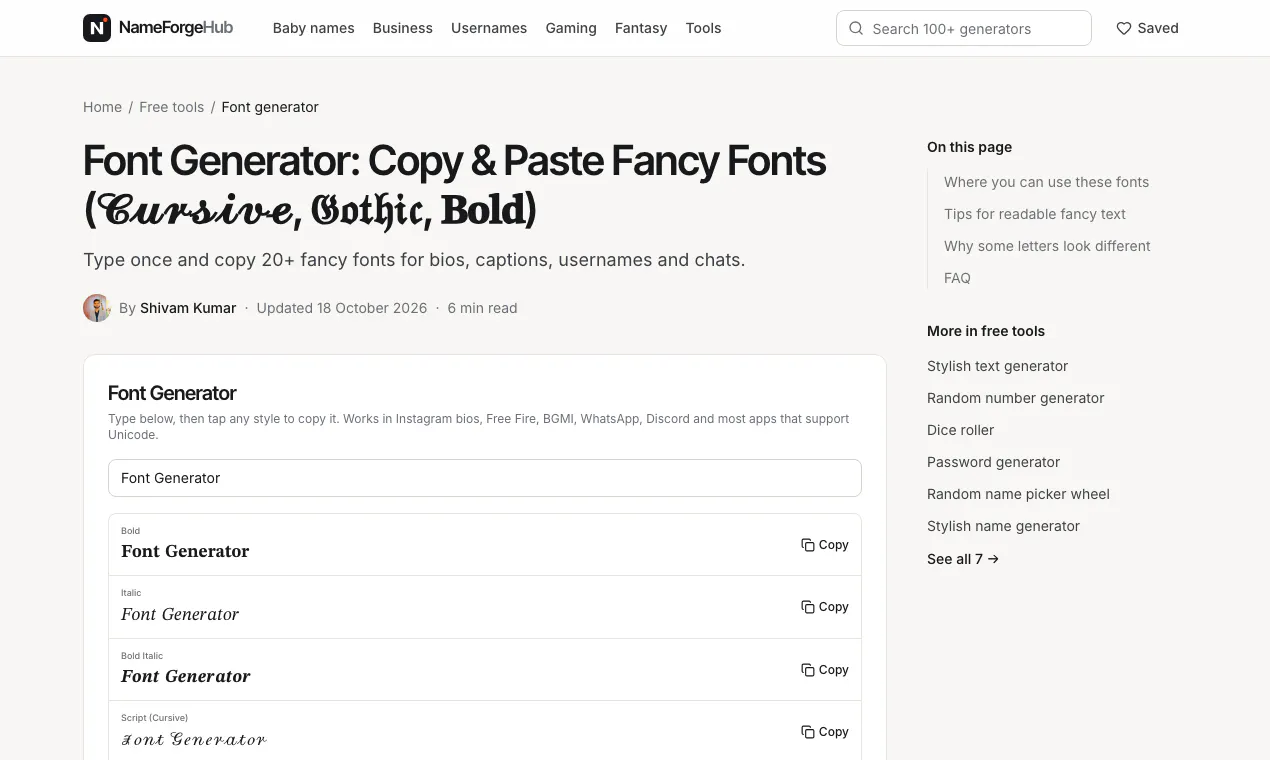Image resolution: width=1270 pixels, height=760 pixels.
Task: Copy the Script (Cursive) font style
Action: pyautogui.click(x=825, y=732)
